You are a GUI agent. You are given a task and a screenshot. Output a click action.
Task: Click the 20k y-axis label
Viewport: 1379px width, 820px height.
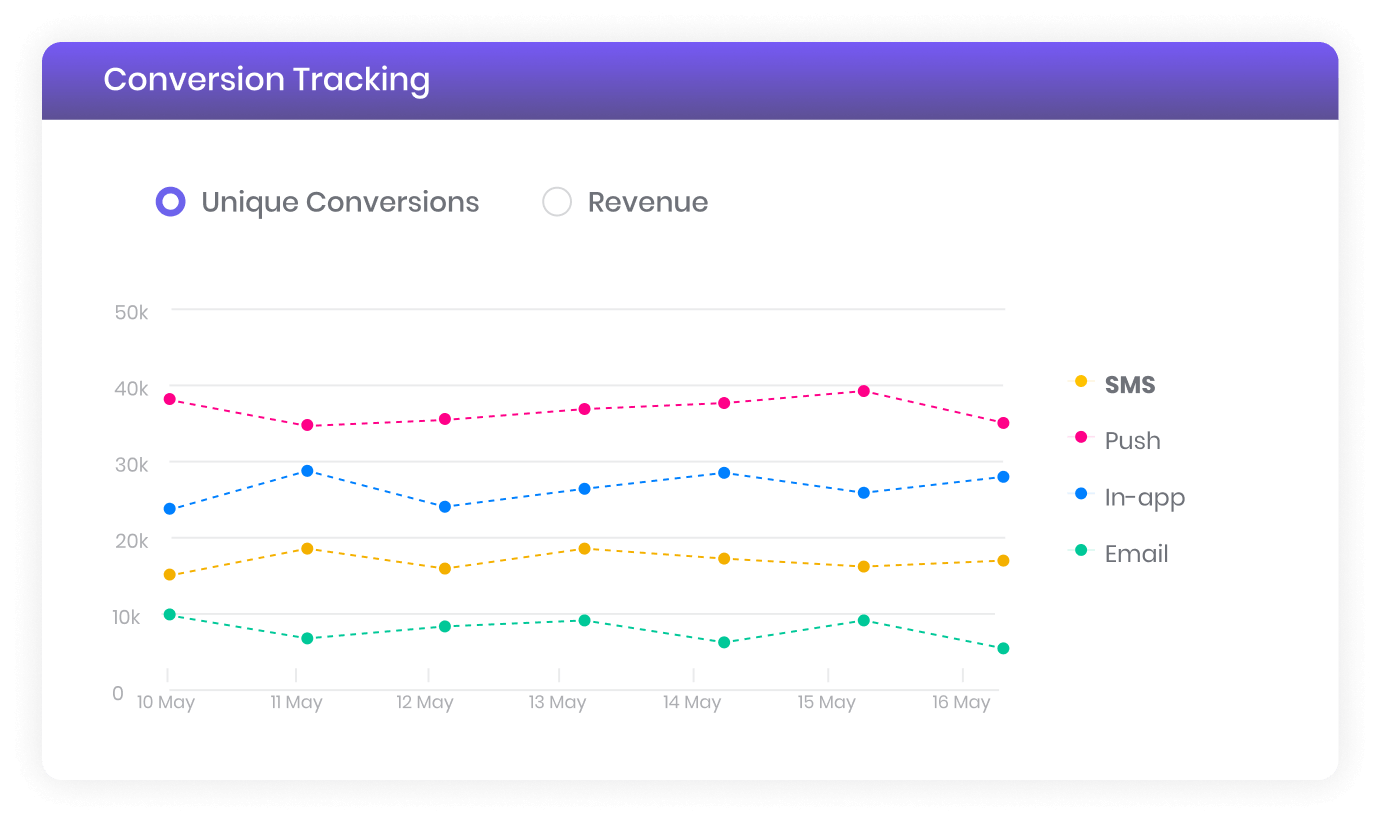coord(131,541)
